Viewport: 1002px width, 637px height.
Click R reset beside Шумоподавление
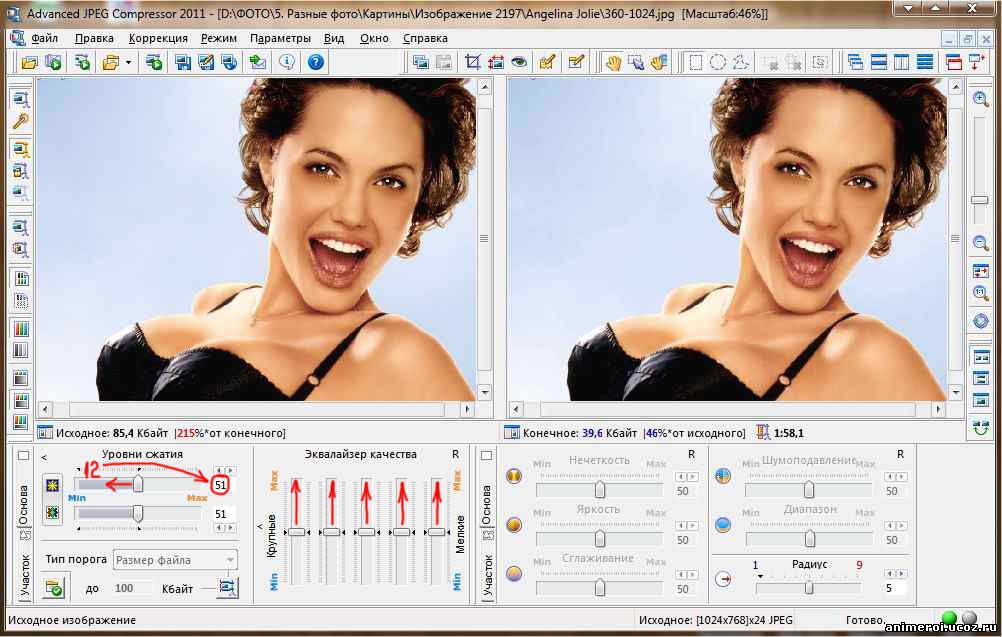point(900,454)
